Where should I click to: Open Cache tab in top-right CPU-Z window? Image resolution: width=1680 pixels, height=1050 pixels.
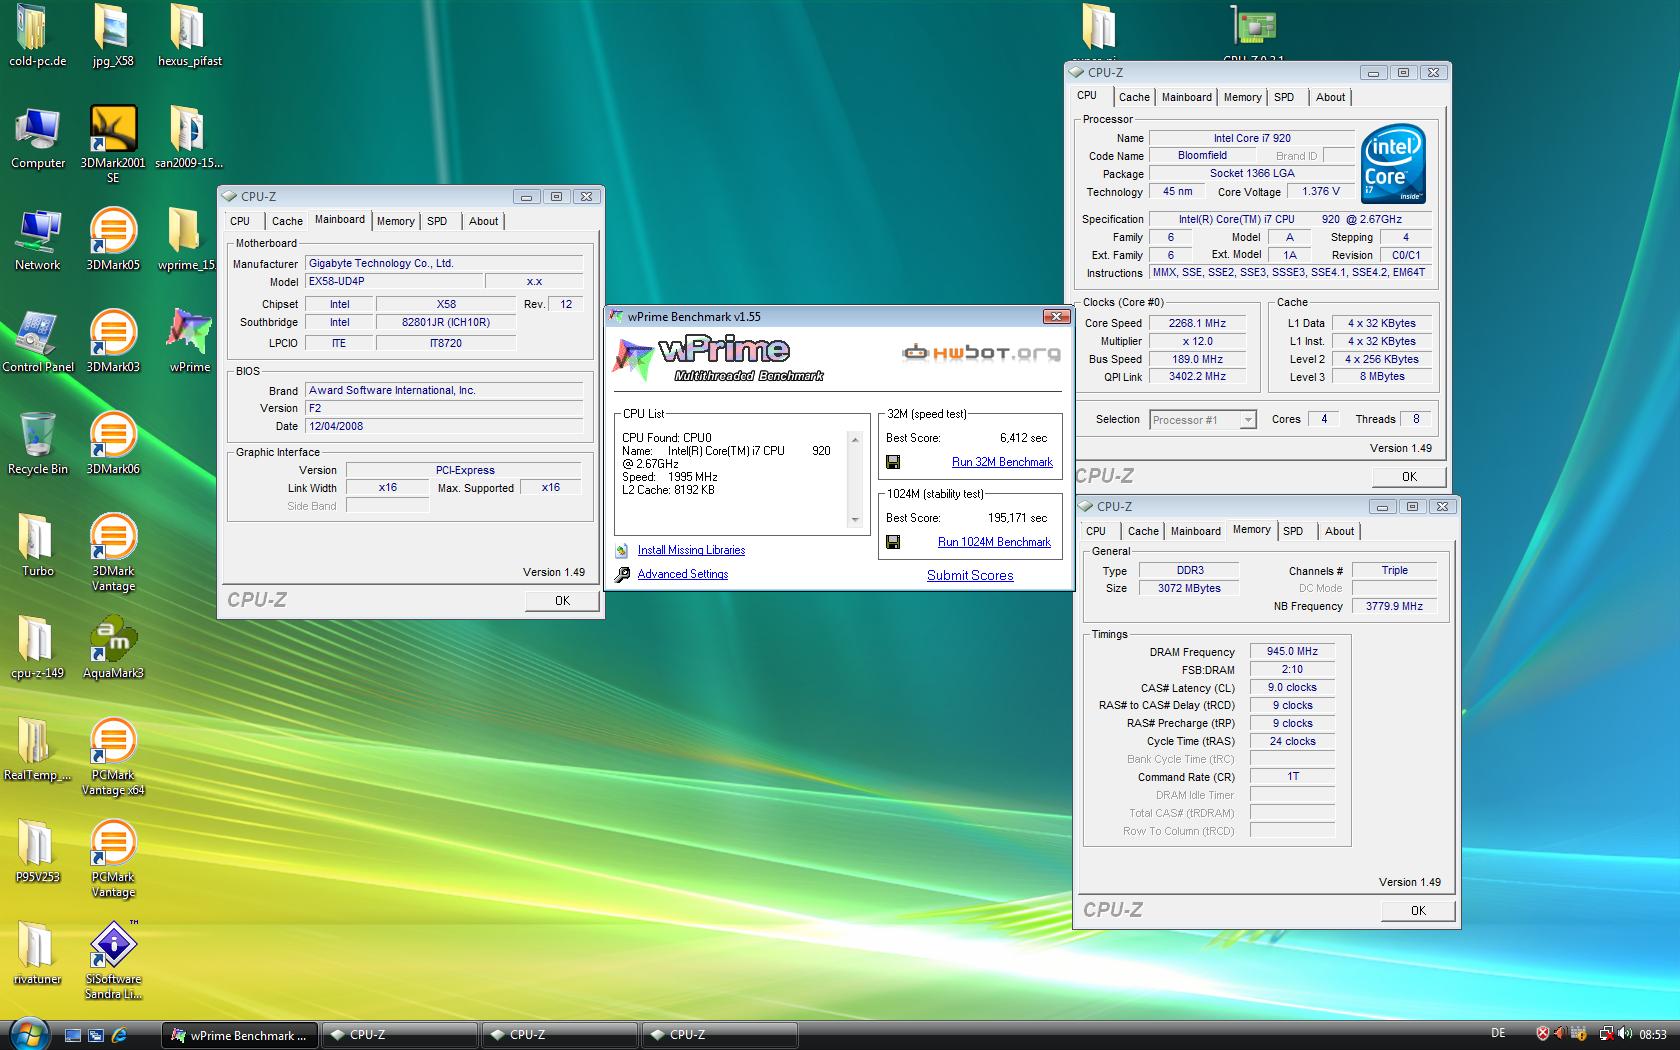1134,97
